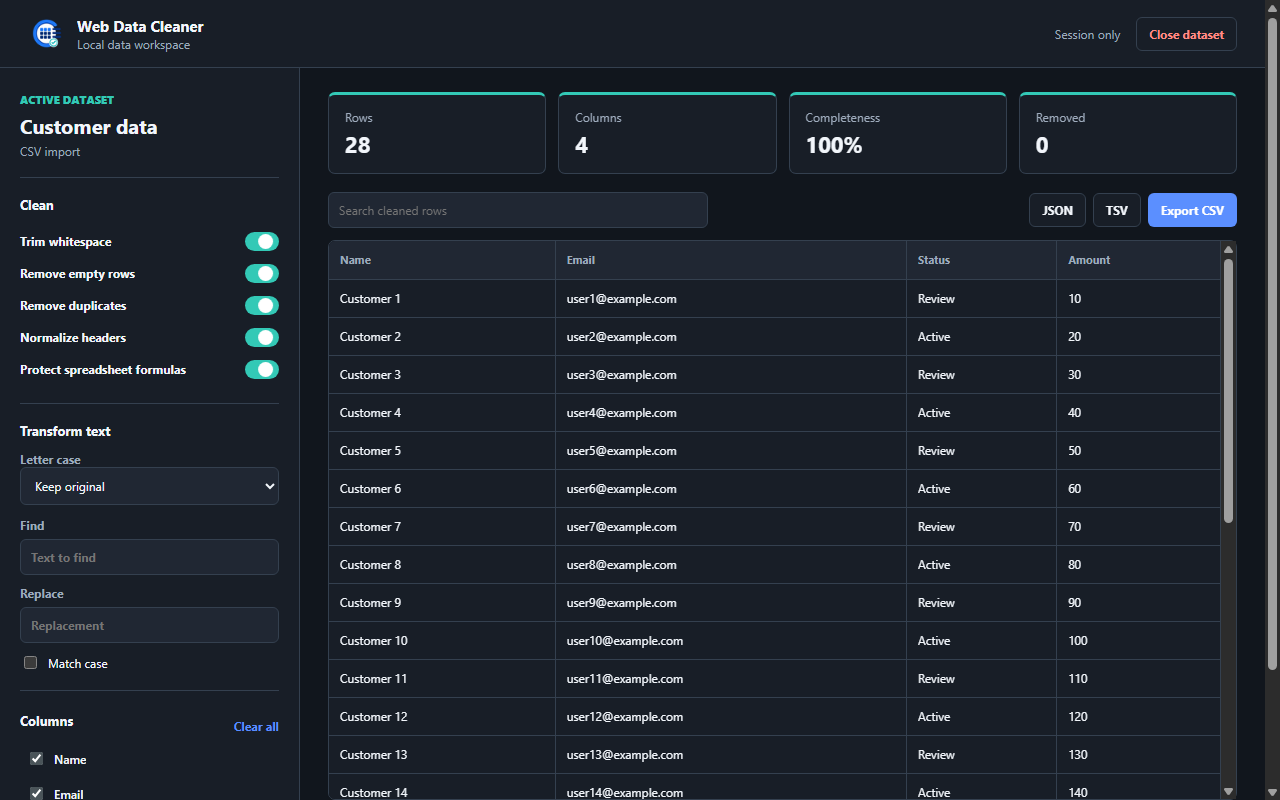Click the Customer 12 cell
The image size is (1280, 800).
(442, 717)
